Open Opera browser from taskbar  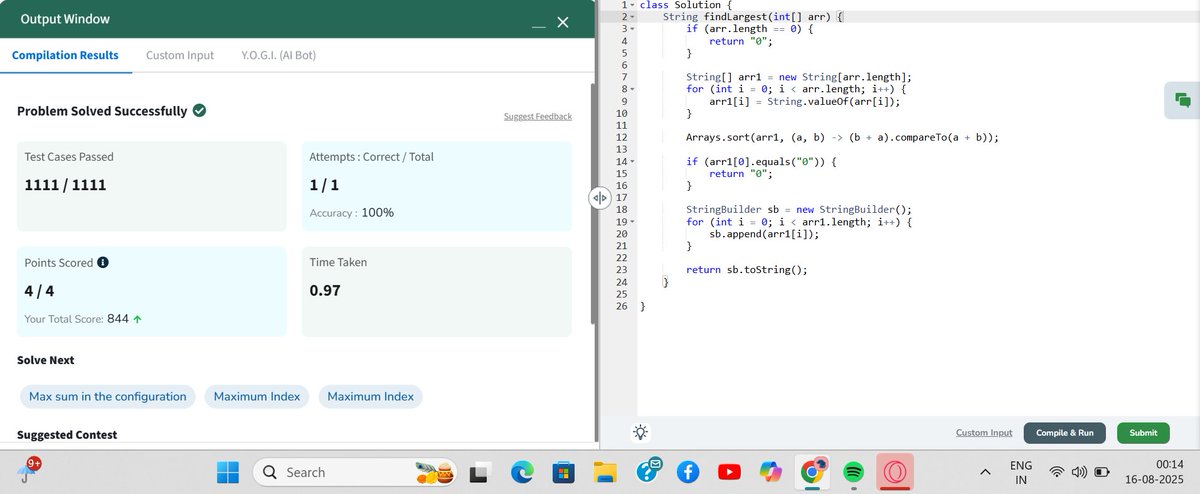pos(894,472)
